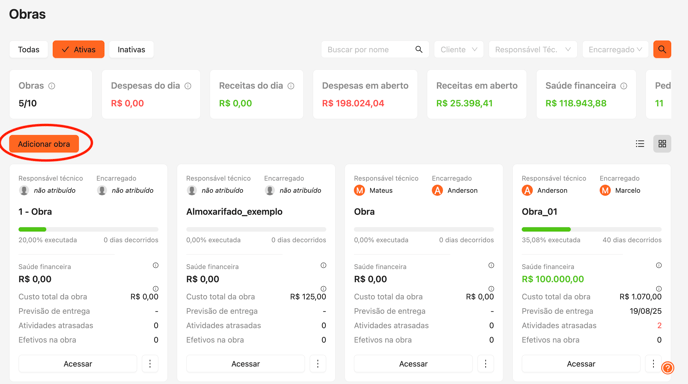
Task: Show Saúde financeira info on Obra_01
Action: tap(659, 266)
